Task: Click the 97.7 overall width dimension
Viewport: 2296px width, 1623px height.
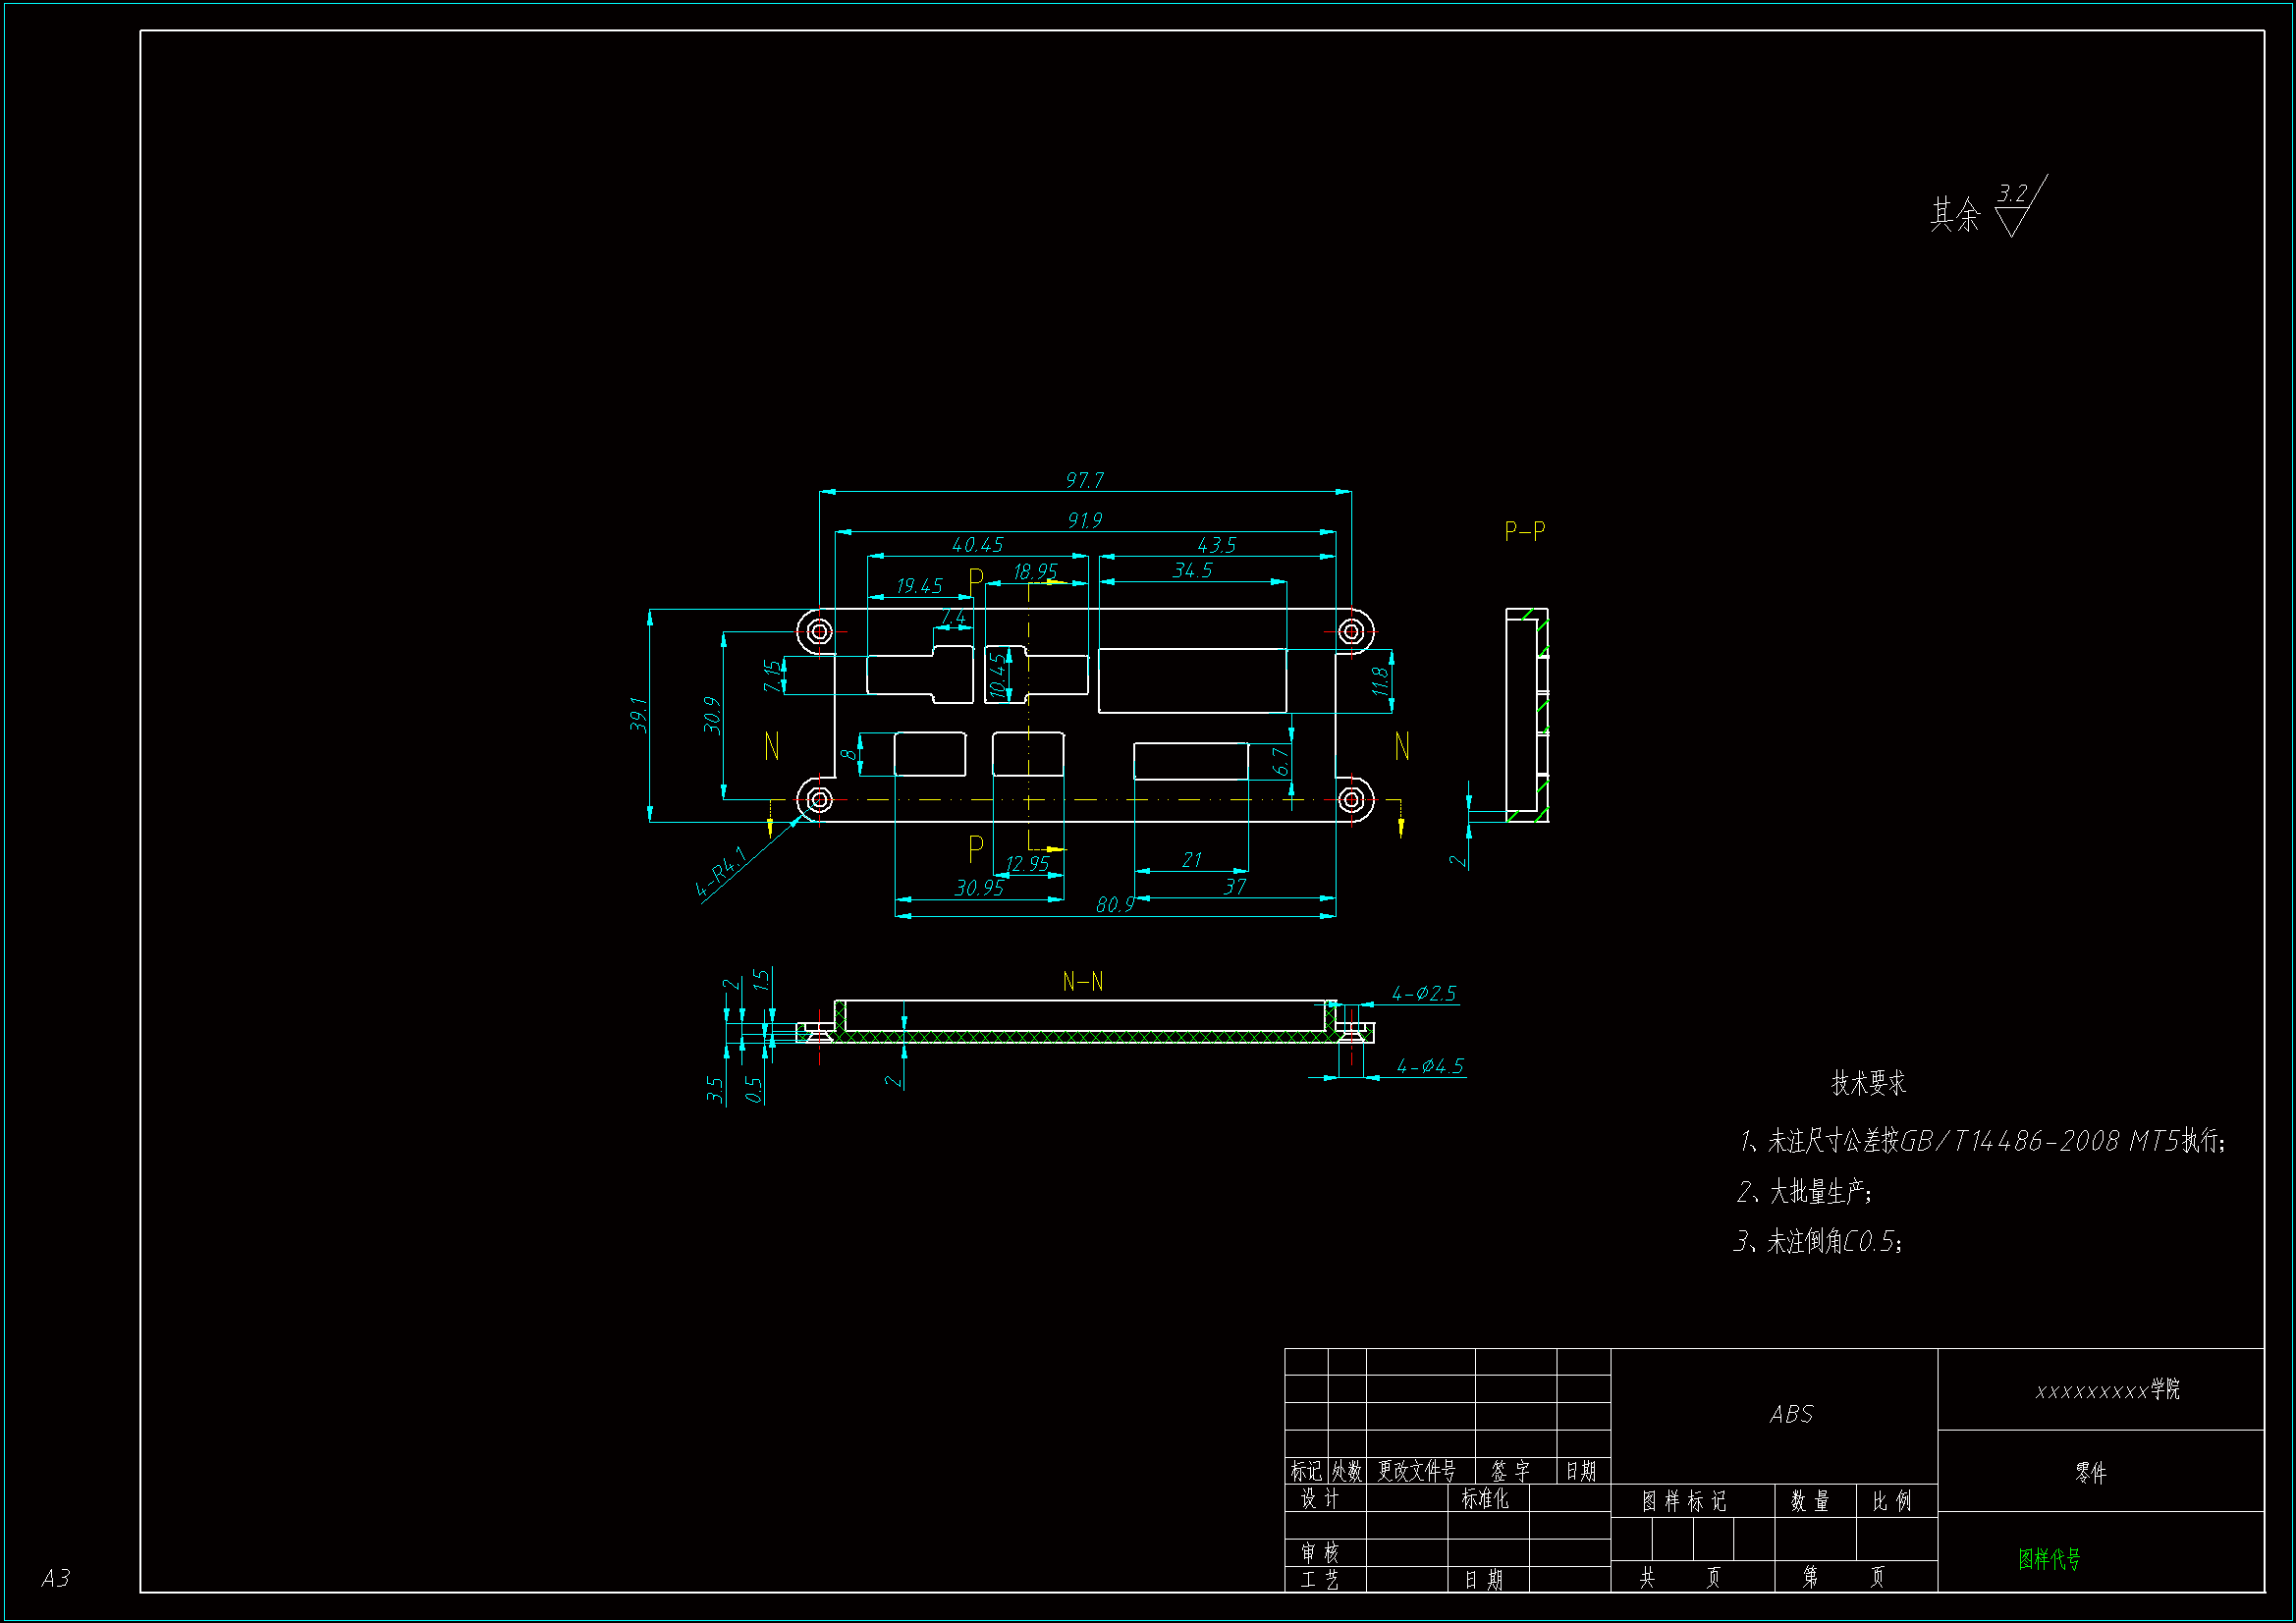Action: click(1084, 480)
